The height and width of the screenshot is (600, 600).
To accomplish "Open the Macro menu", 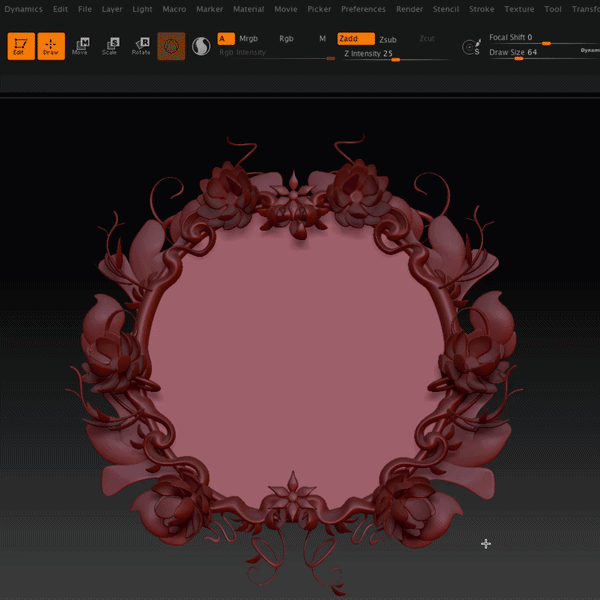I will click(174, 9).
